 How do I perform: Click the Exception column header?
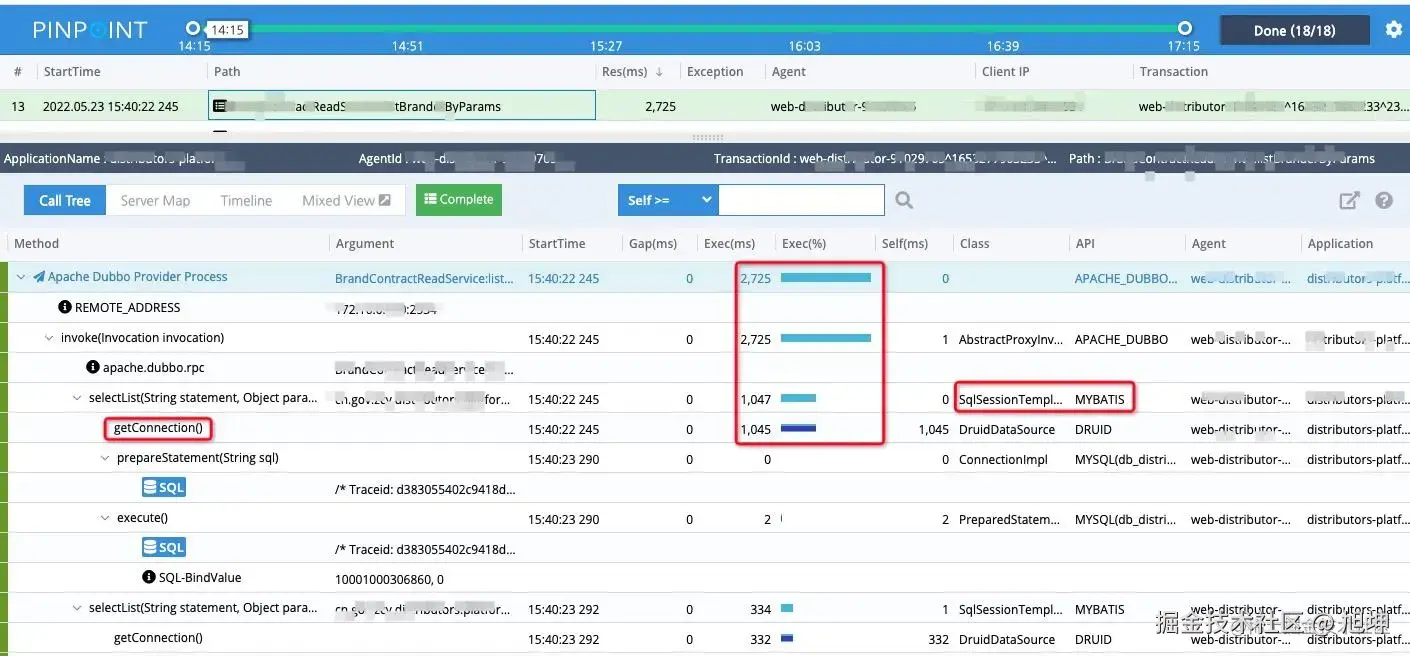(715, 72)
